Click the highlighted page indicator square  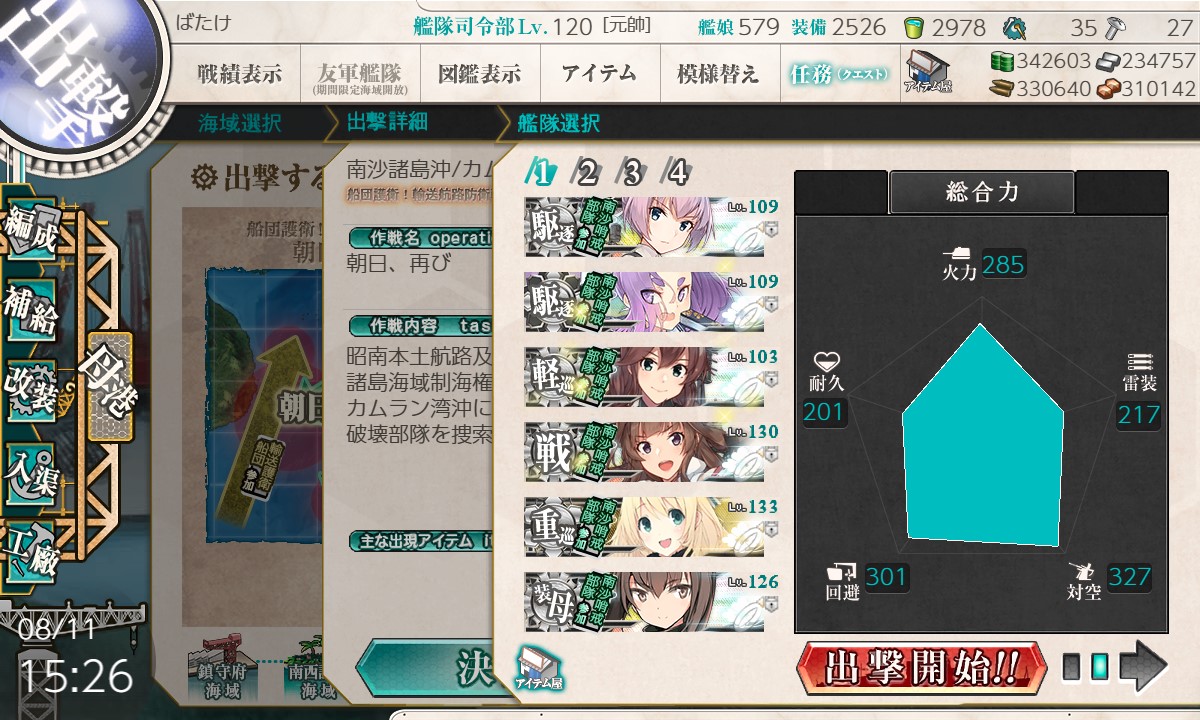point(1098,667)
